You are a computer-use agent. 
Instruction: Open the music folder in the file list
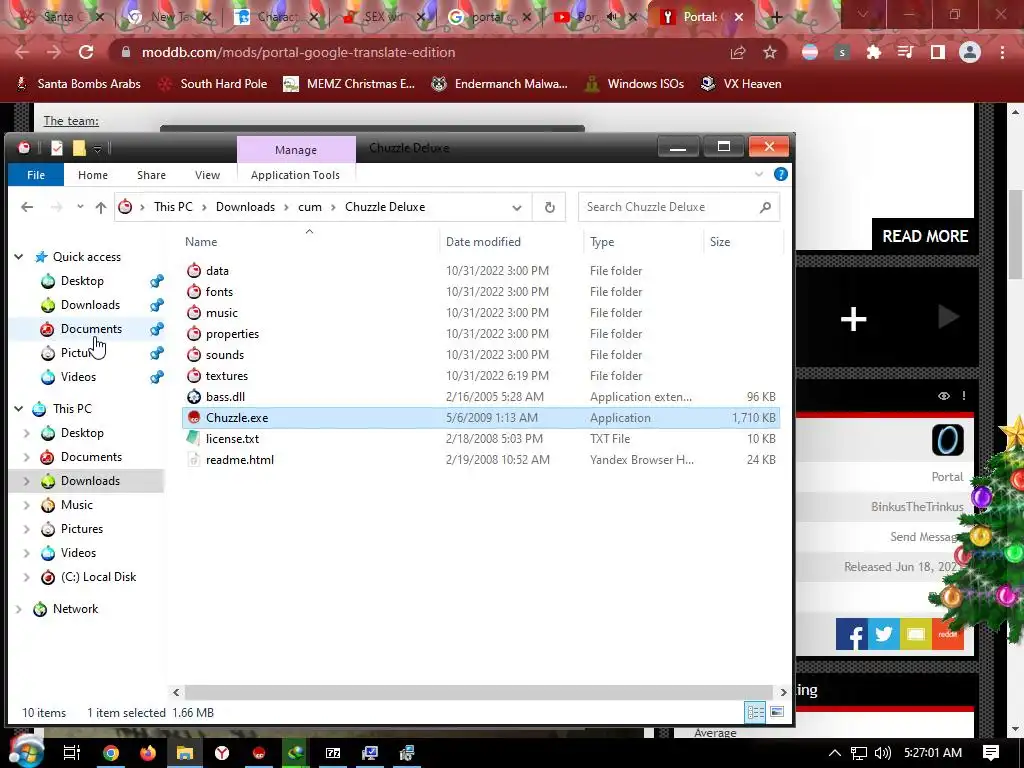(221, 312)
